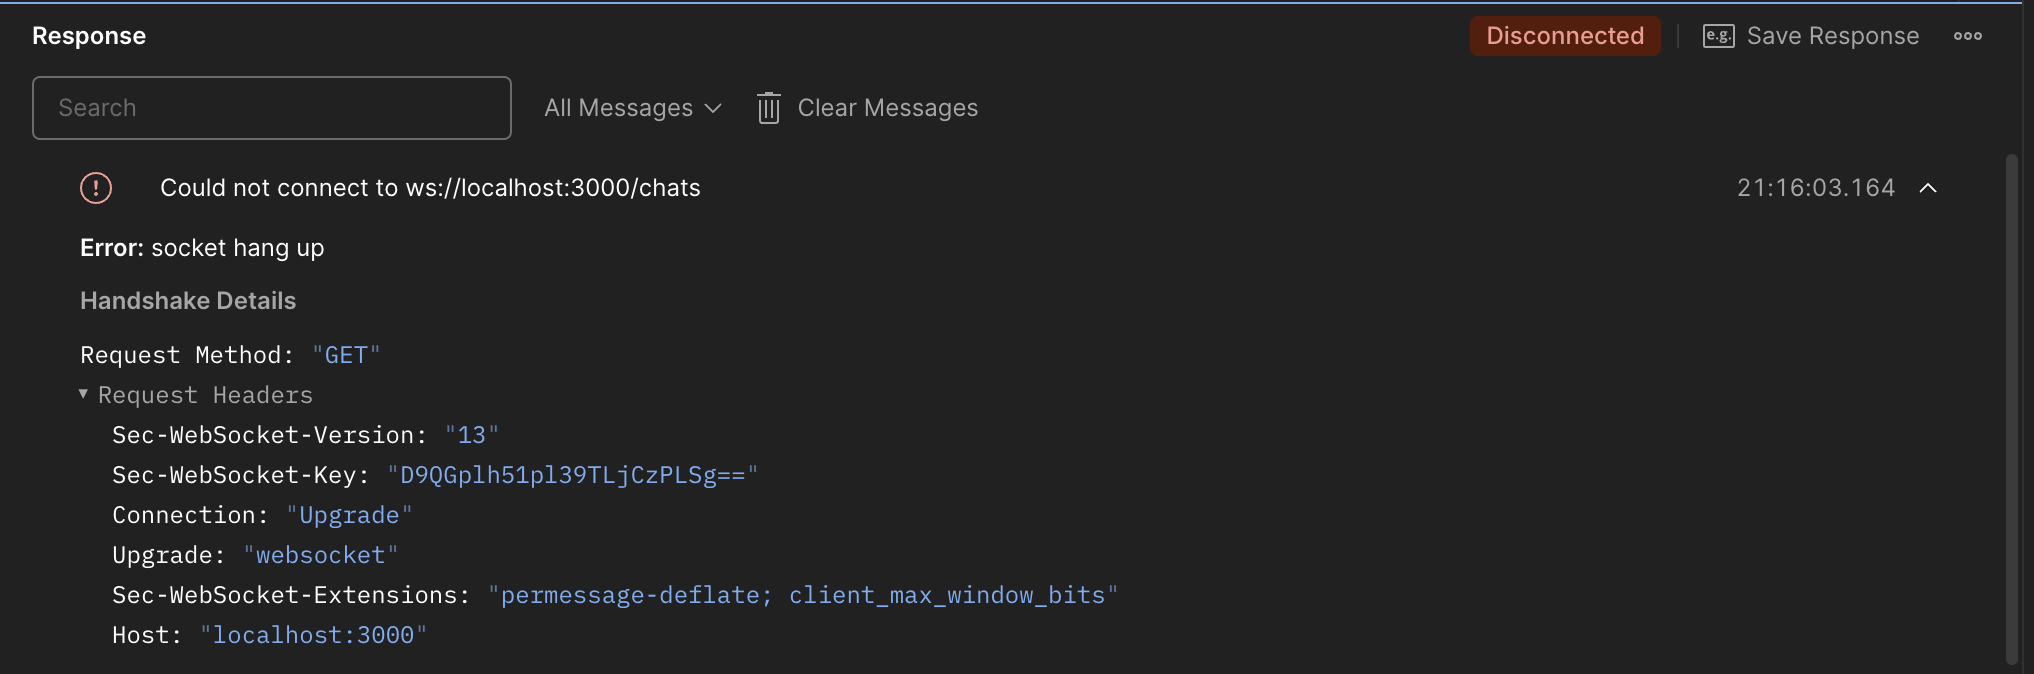Click the Handshake Details heading

pos(188,301)
